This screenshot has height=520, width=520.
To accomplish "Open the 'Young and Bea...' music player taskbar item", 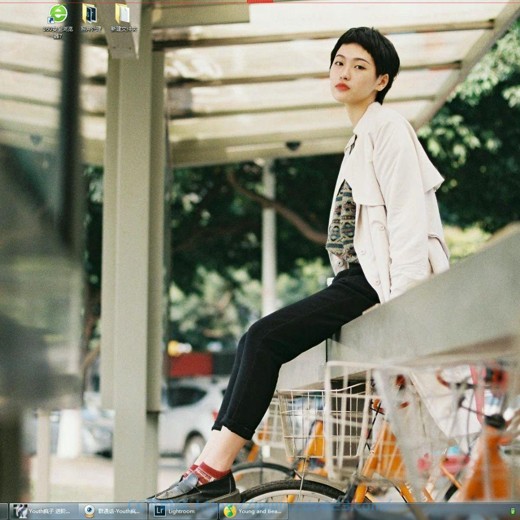I will pyautogui.click(x=253, y=511).
